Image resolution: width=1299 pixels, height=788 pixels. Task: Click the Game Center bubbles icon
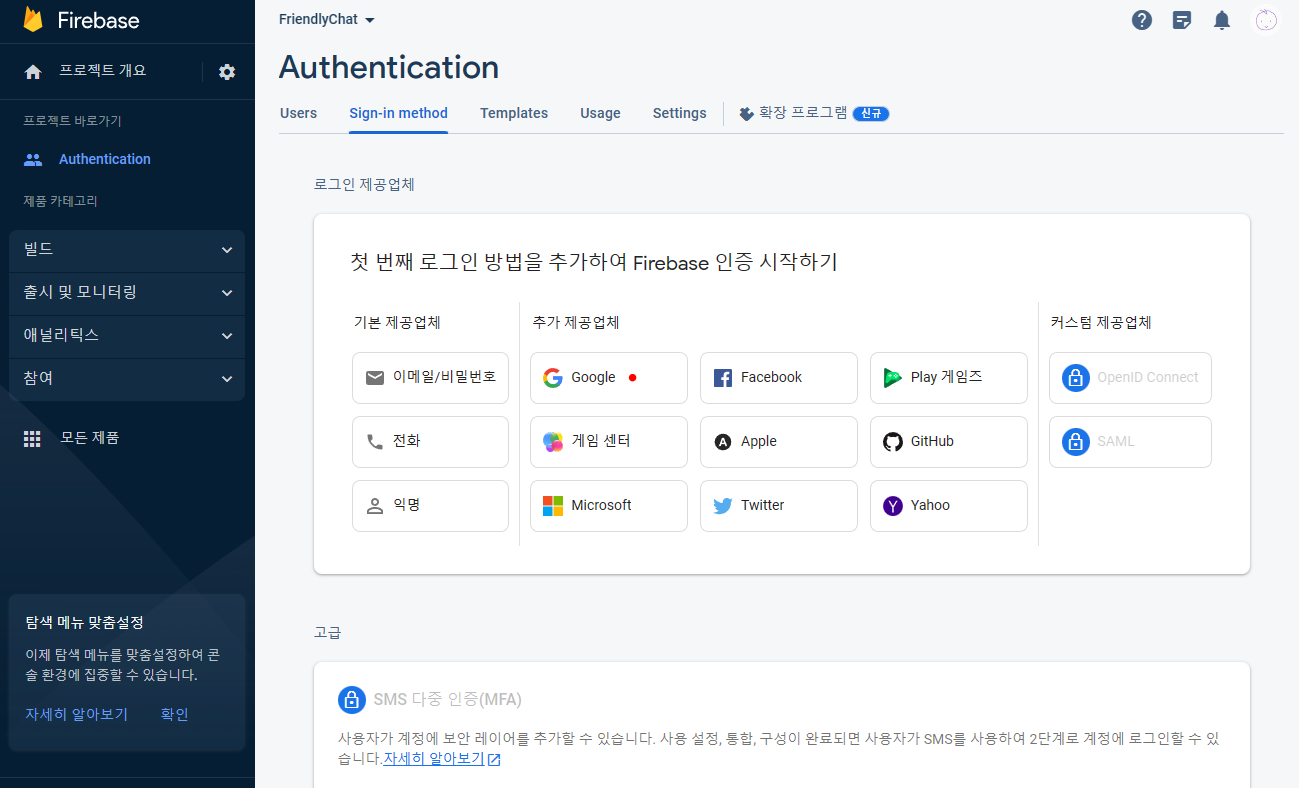click(553, 442)
